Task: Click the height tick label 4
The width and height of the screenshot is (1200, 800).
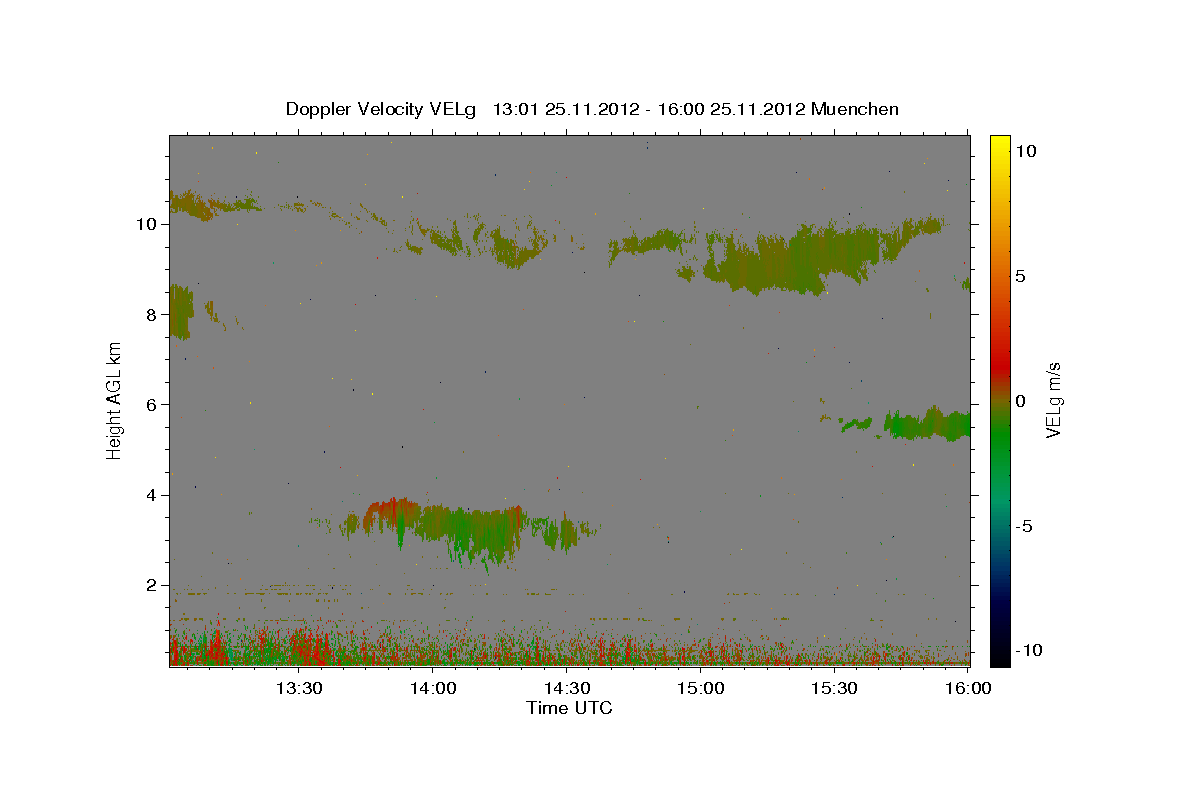Action: 153,495
